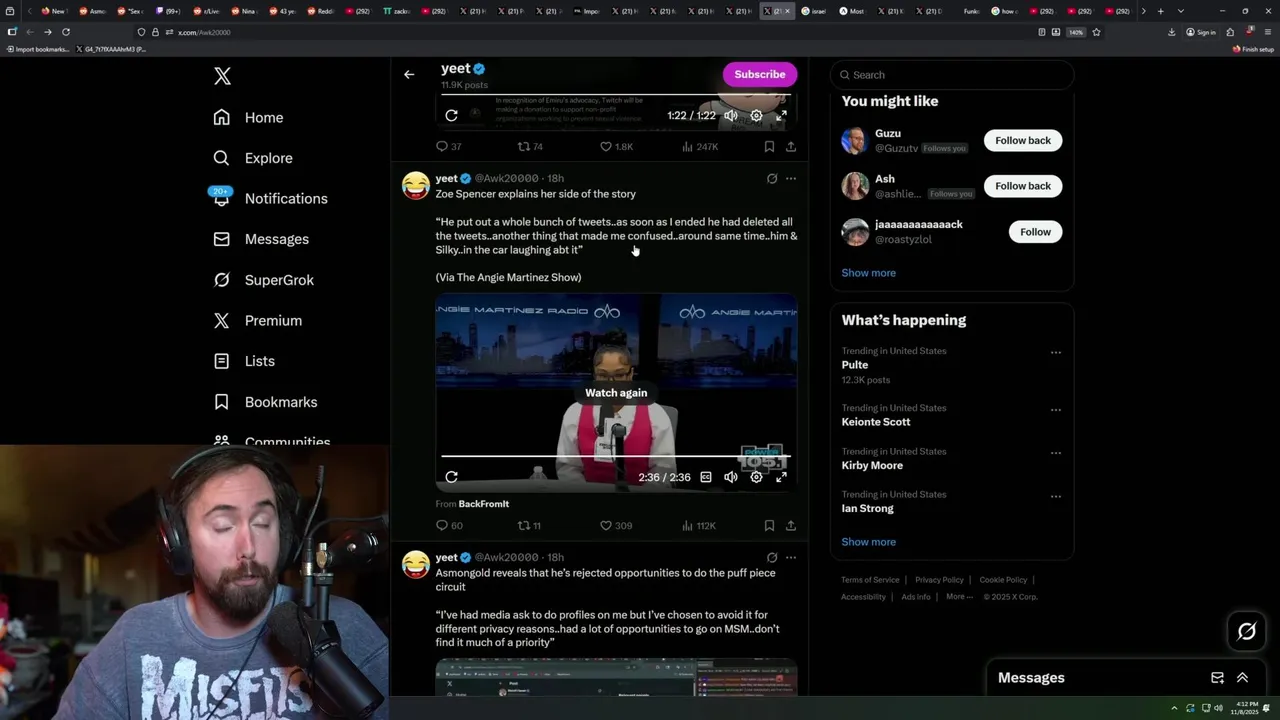Show more suggested accounts

tap(868, 273)
